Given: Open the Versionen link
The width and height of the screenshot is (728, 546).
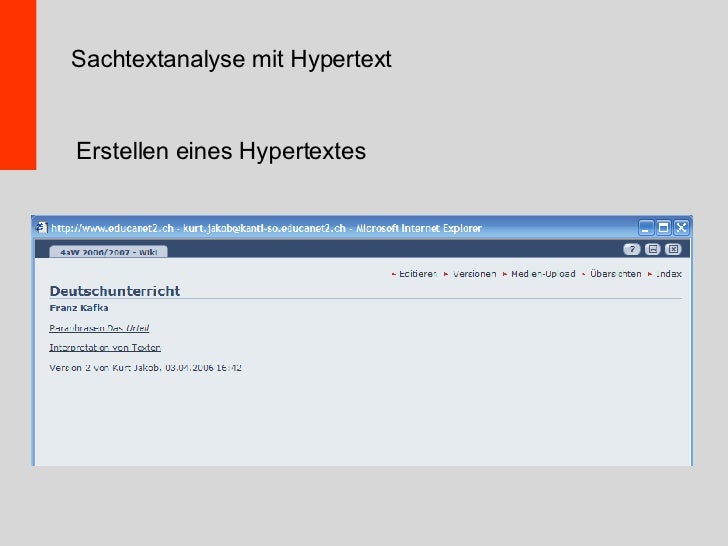Looking at the screenshot, I should pyautogui.click(x=474, y=274).
